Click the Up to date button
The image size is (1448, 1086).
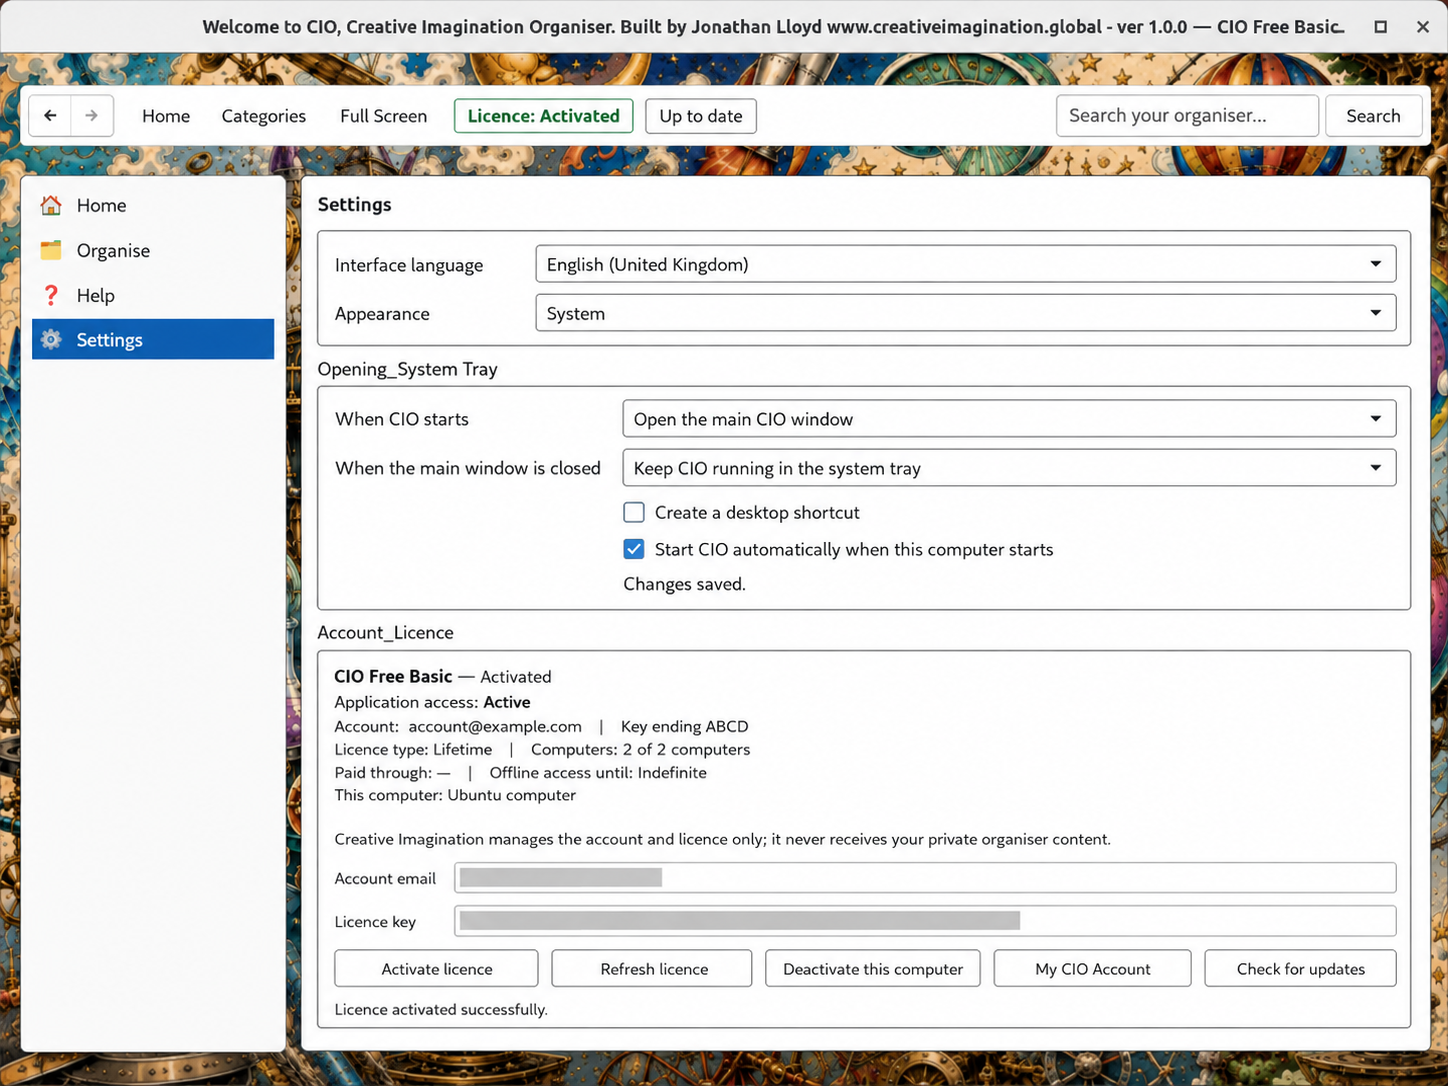coord(701,116)
